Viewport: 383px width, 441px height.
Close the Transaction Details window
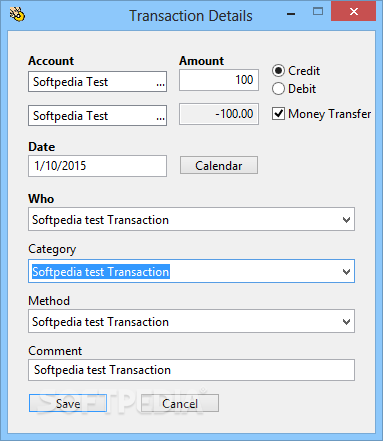(354, 12)
